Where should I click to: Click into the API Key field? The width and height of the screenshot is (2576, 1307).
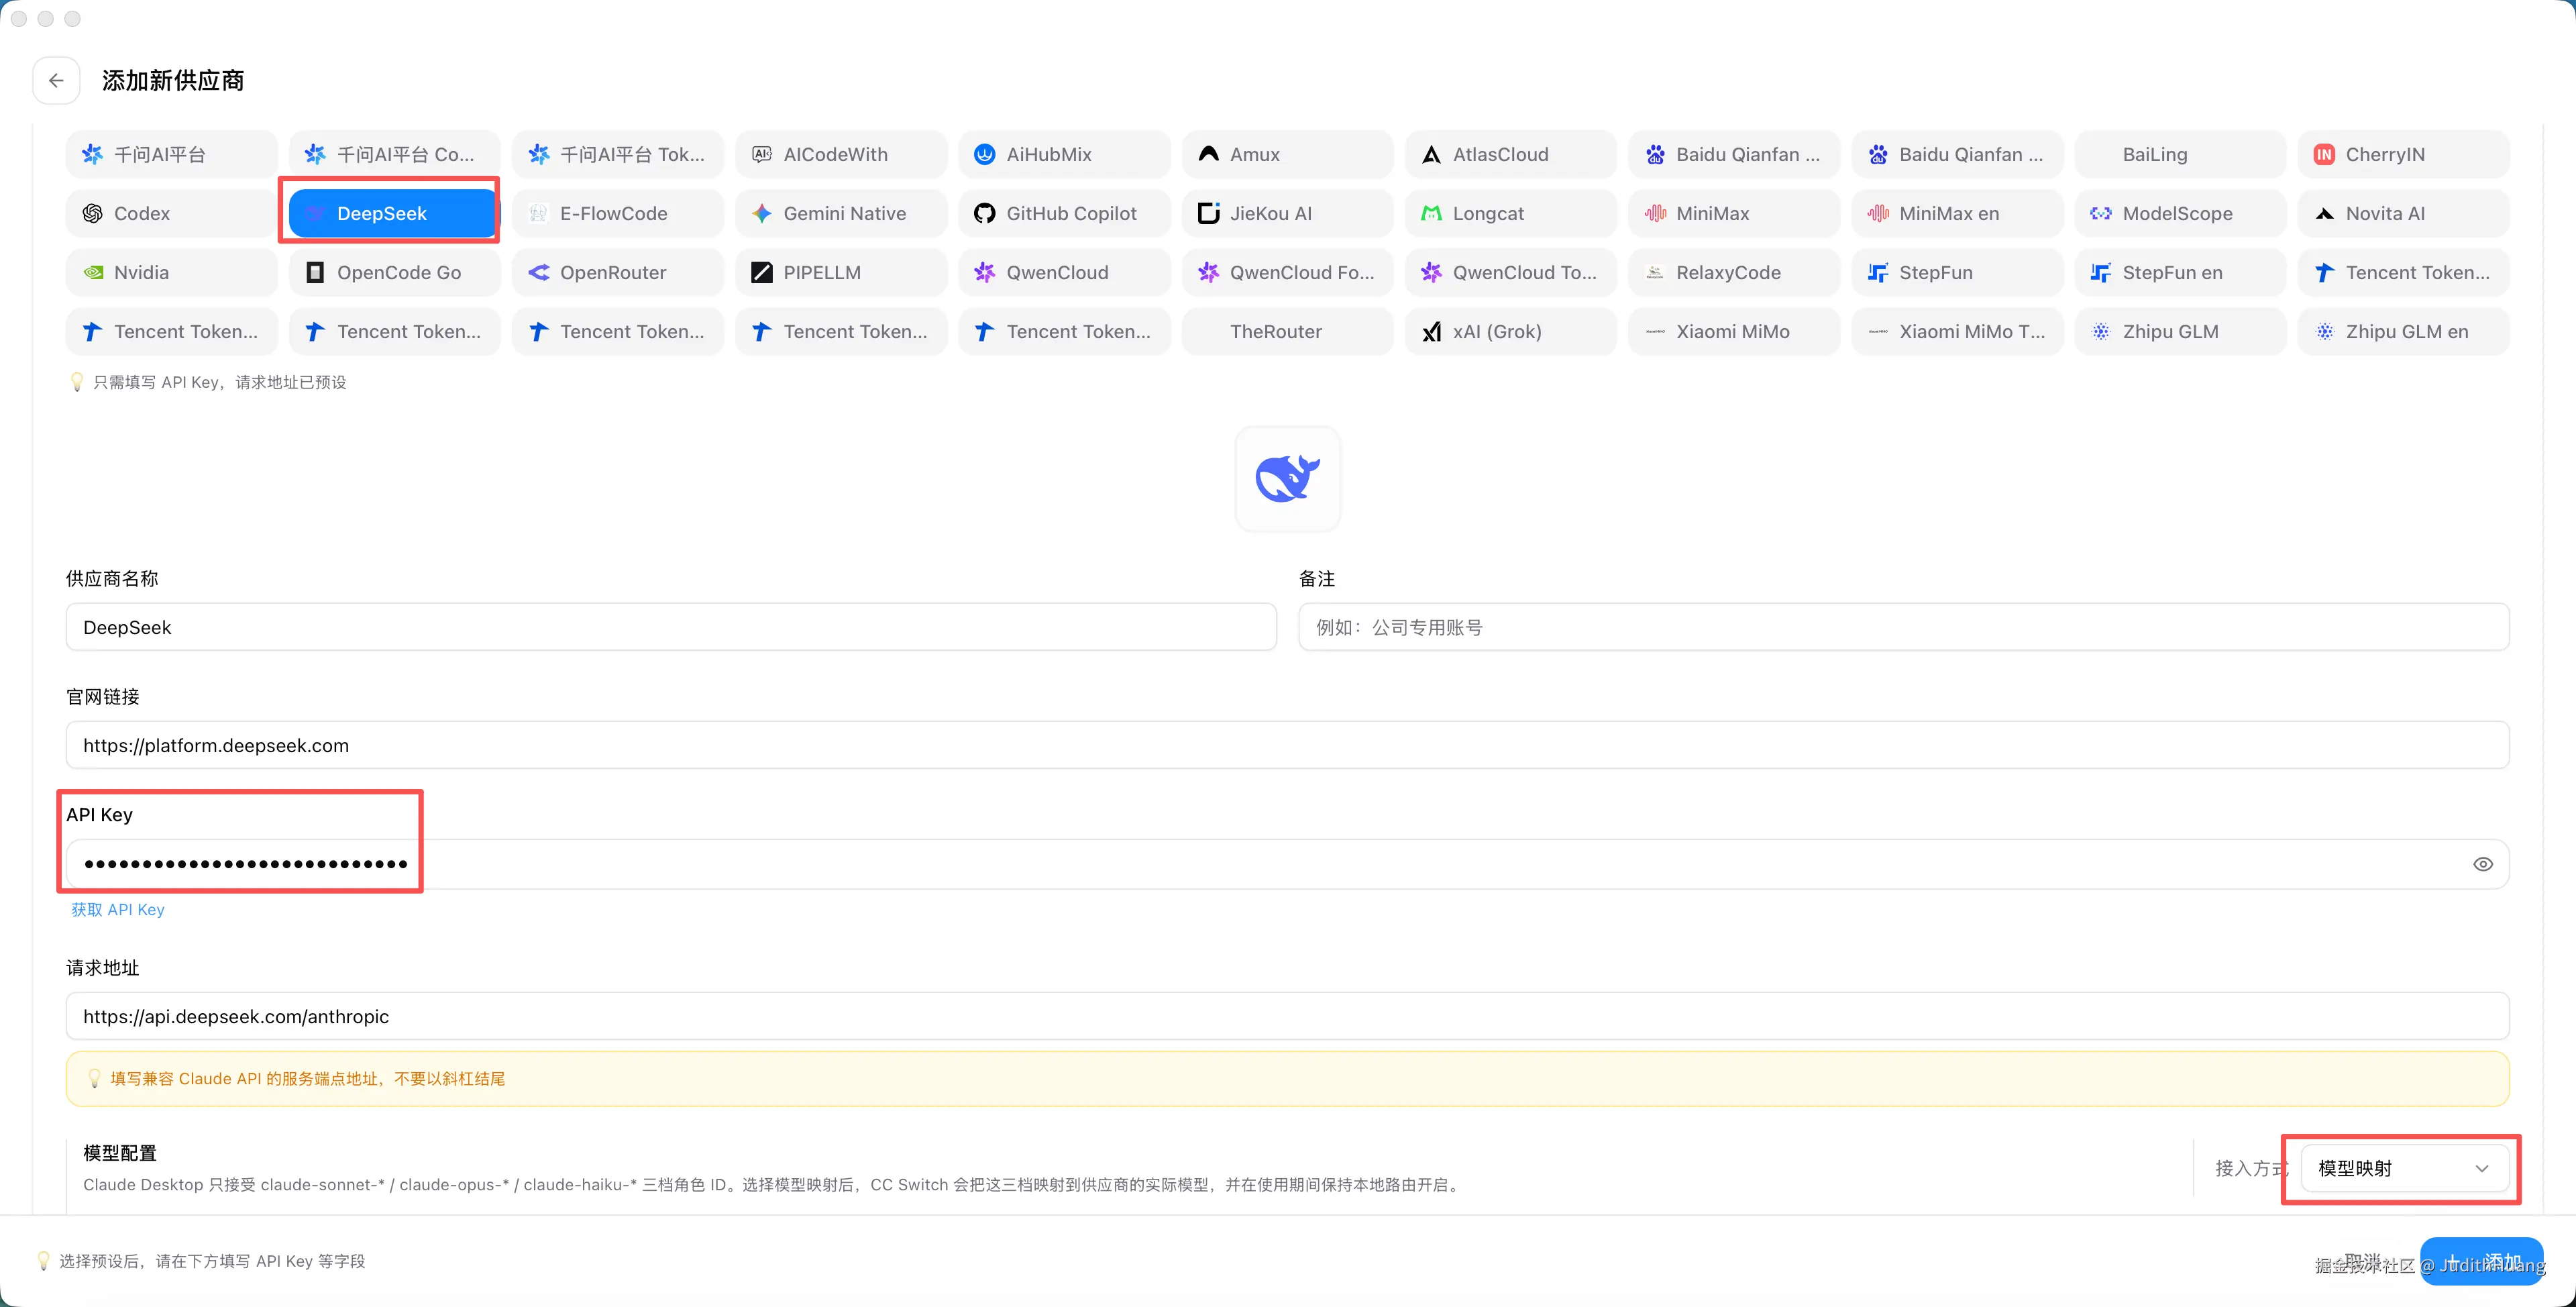coord(1287,864)
